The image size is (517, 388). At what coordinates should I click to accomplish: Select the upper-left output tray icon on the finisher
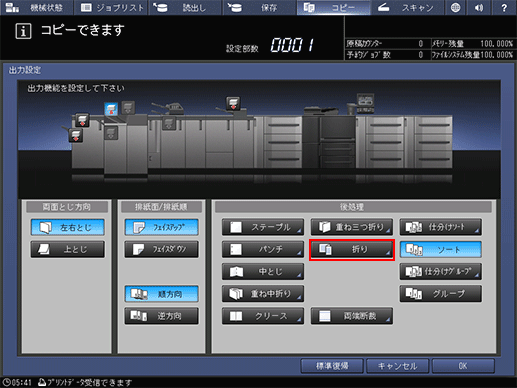click(82, 120)
